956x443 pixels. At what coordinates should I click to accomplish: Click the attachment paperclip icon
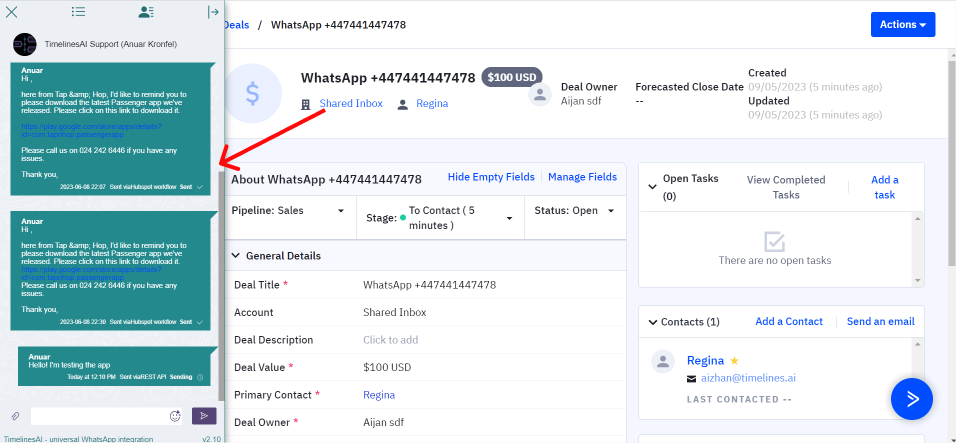point(16,416)
